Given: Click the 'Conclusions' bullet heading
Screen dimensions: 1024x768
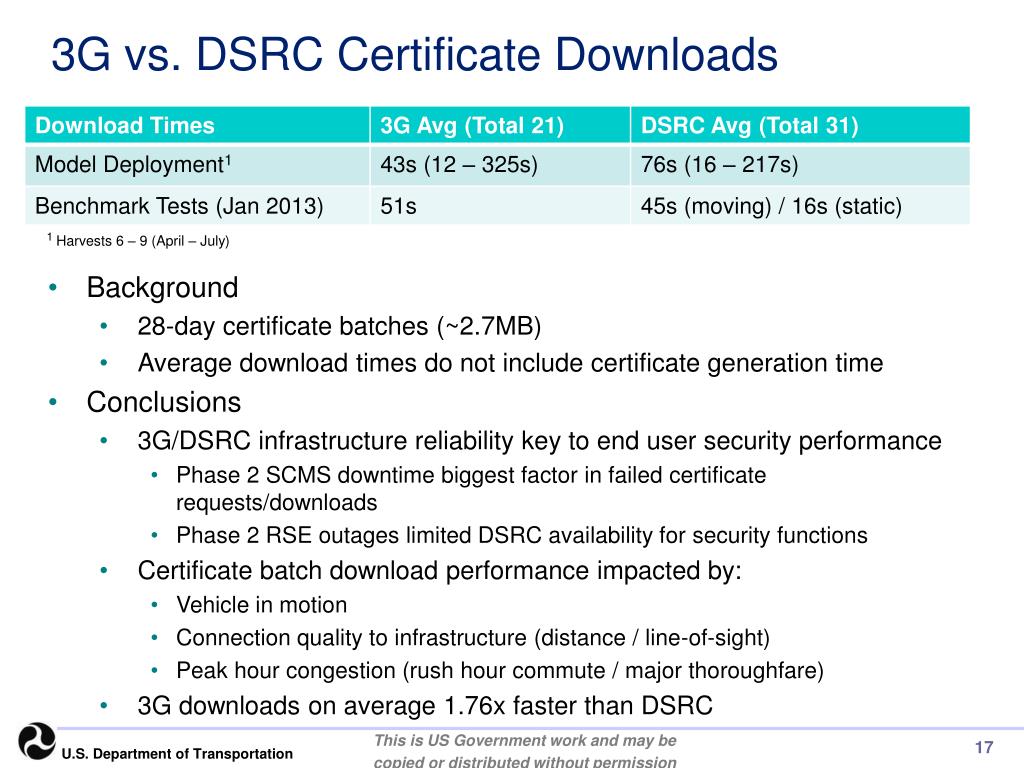Looking at the screenshot, I should pyautogui.click(x=164, y=402).
